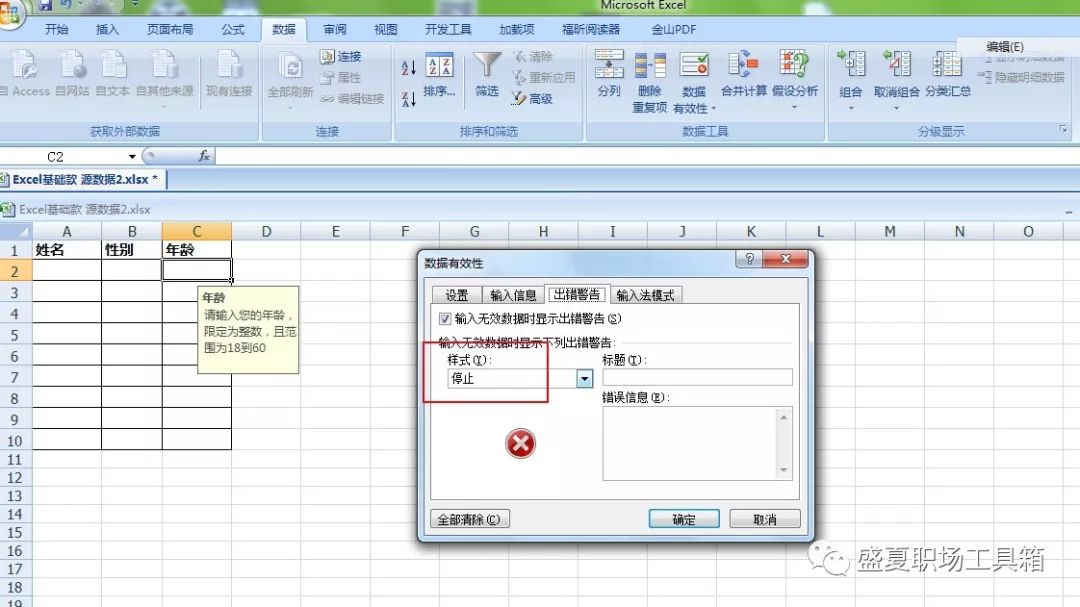Switch to the 设置 tab
The image size is (1080, 607).
click(x=456, y=293)
